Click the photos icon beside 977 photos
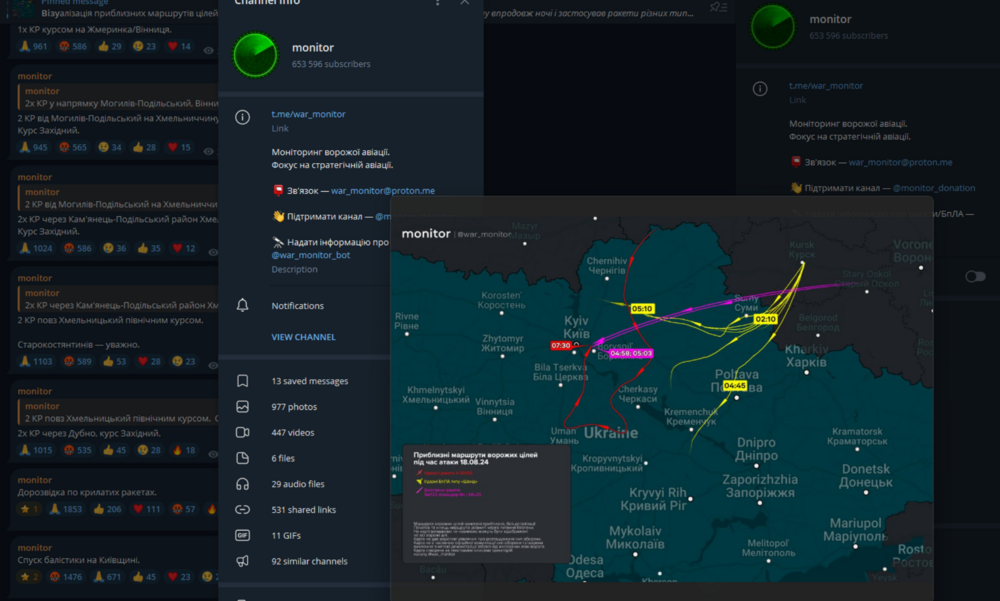 (x=242, y=407)
